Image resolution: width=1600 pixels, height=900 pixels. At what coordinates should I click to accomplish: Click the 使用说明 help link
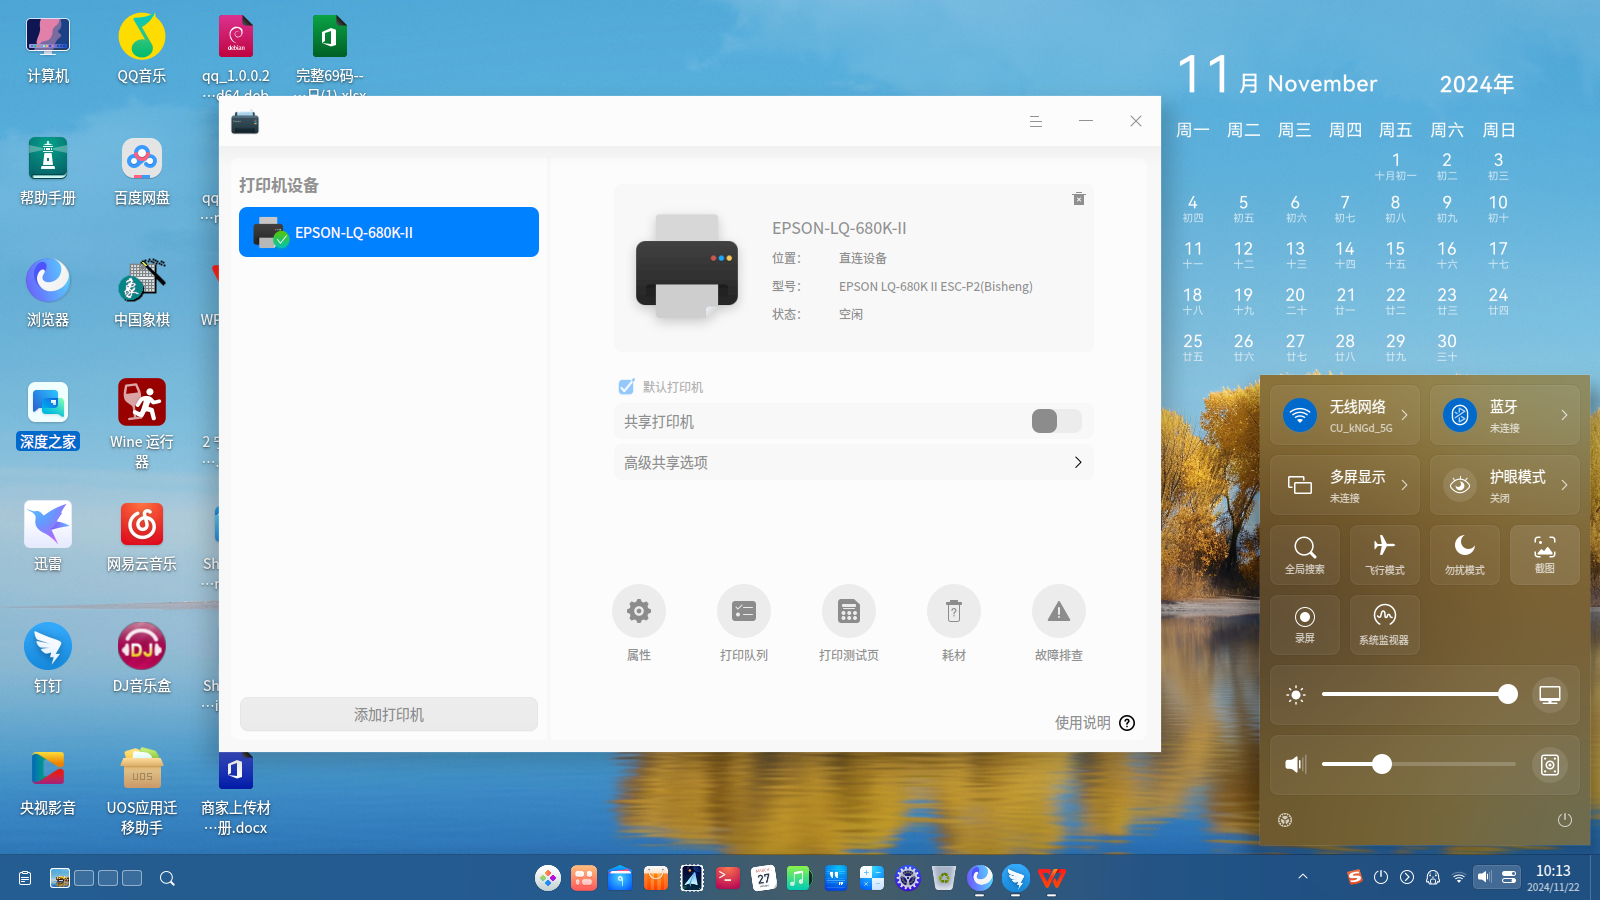[1095, 723]
